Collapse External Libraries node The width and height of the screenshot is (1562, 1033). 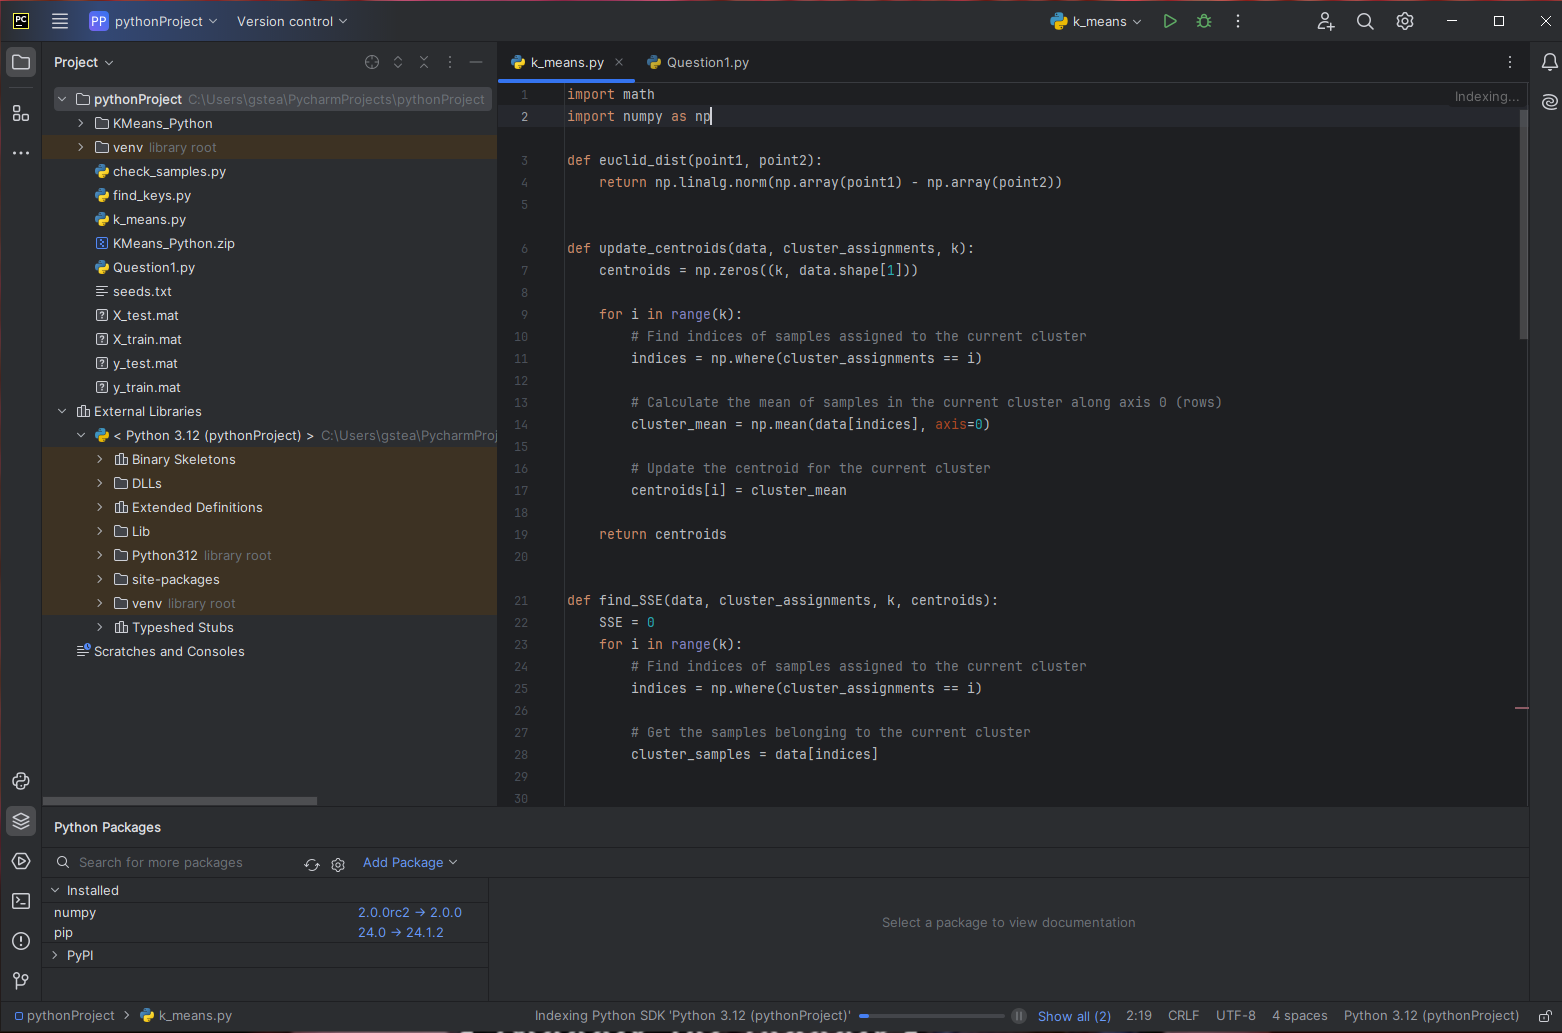coord(62,411)
